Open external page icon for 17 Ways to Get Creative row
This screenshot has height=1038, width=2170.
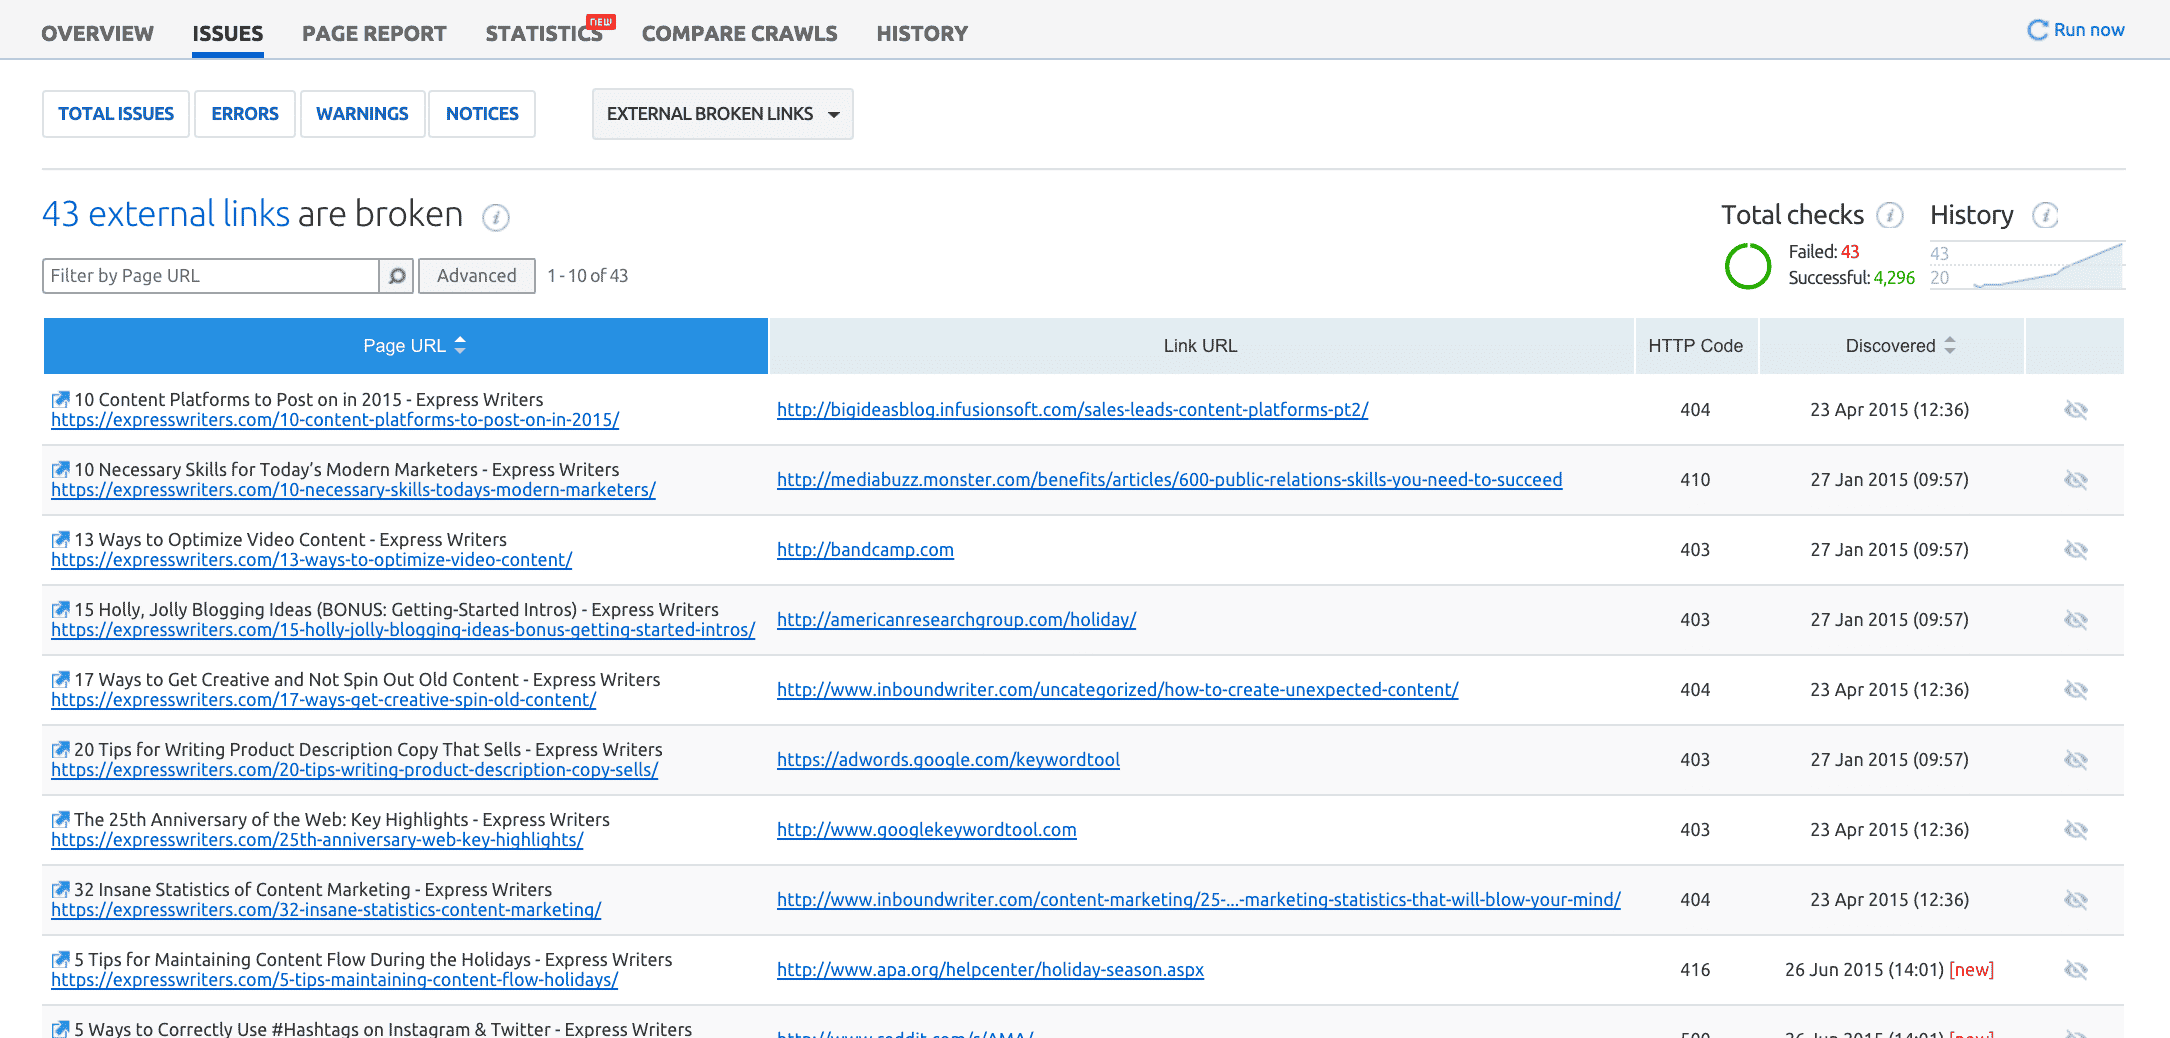tap(61, 679)
